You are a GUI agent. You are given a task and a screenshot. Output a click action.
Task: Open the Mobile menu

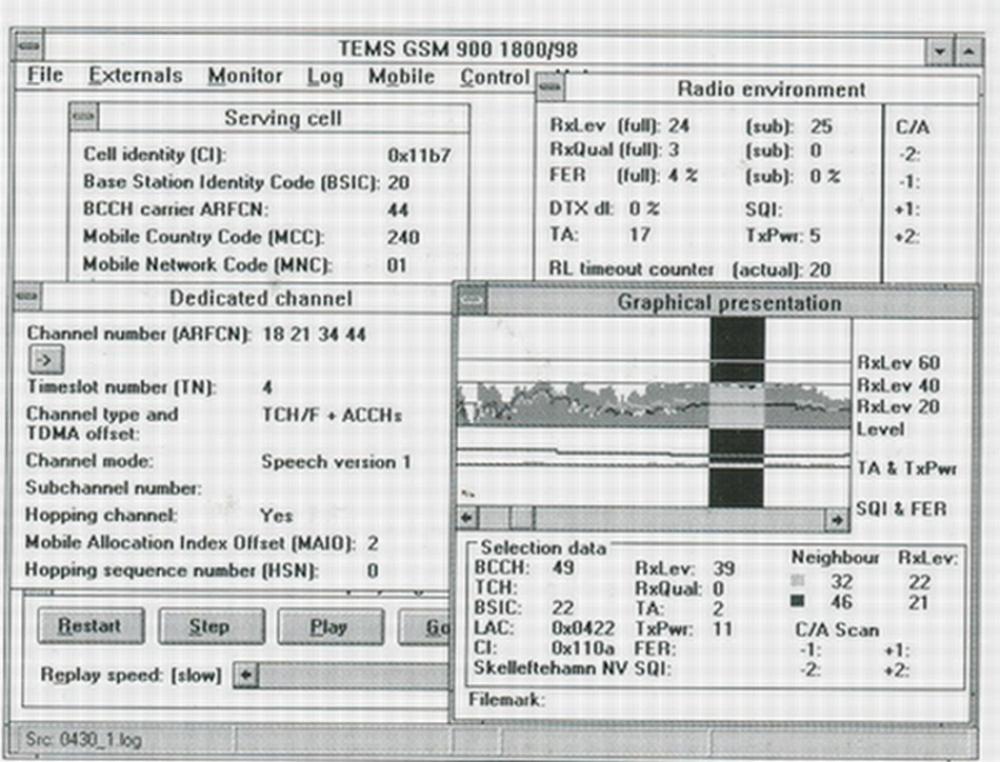pyautogui.click(x=401, y=77)
